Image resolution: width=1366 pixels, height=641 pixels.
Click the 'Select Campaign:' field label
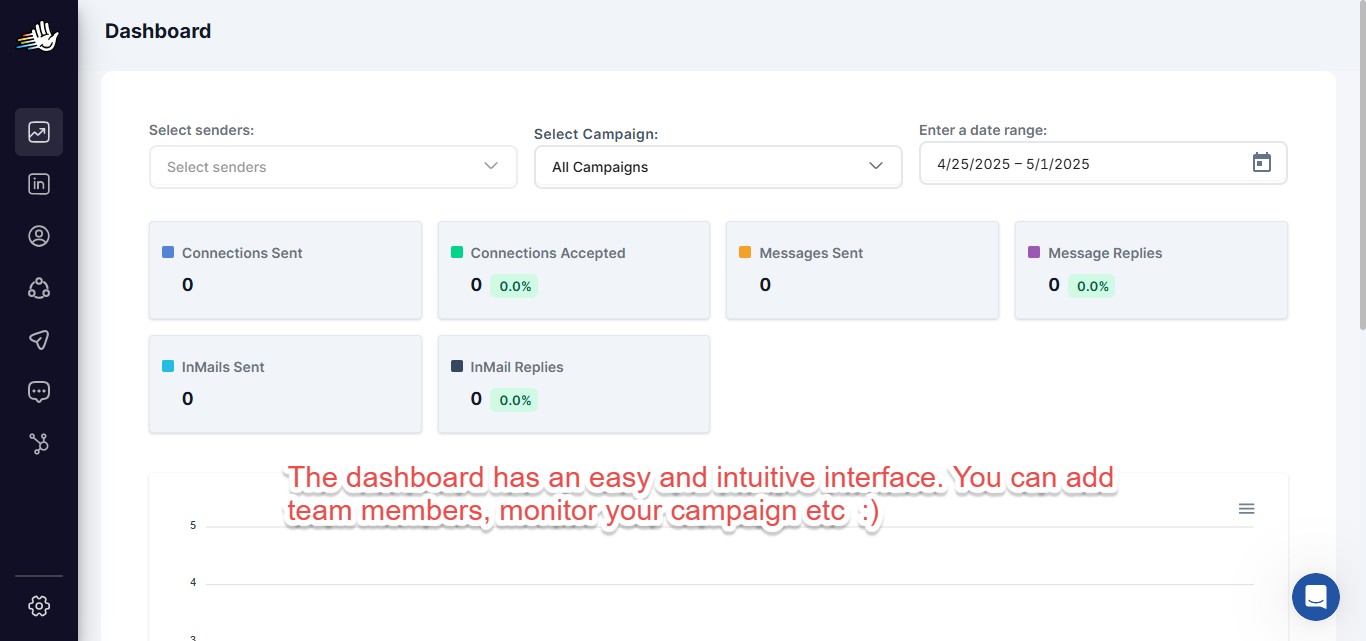[x=596, y=134]
